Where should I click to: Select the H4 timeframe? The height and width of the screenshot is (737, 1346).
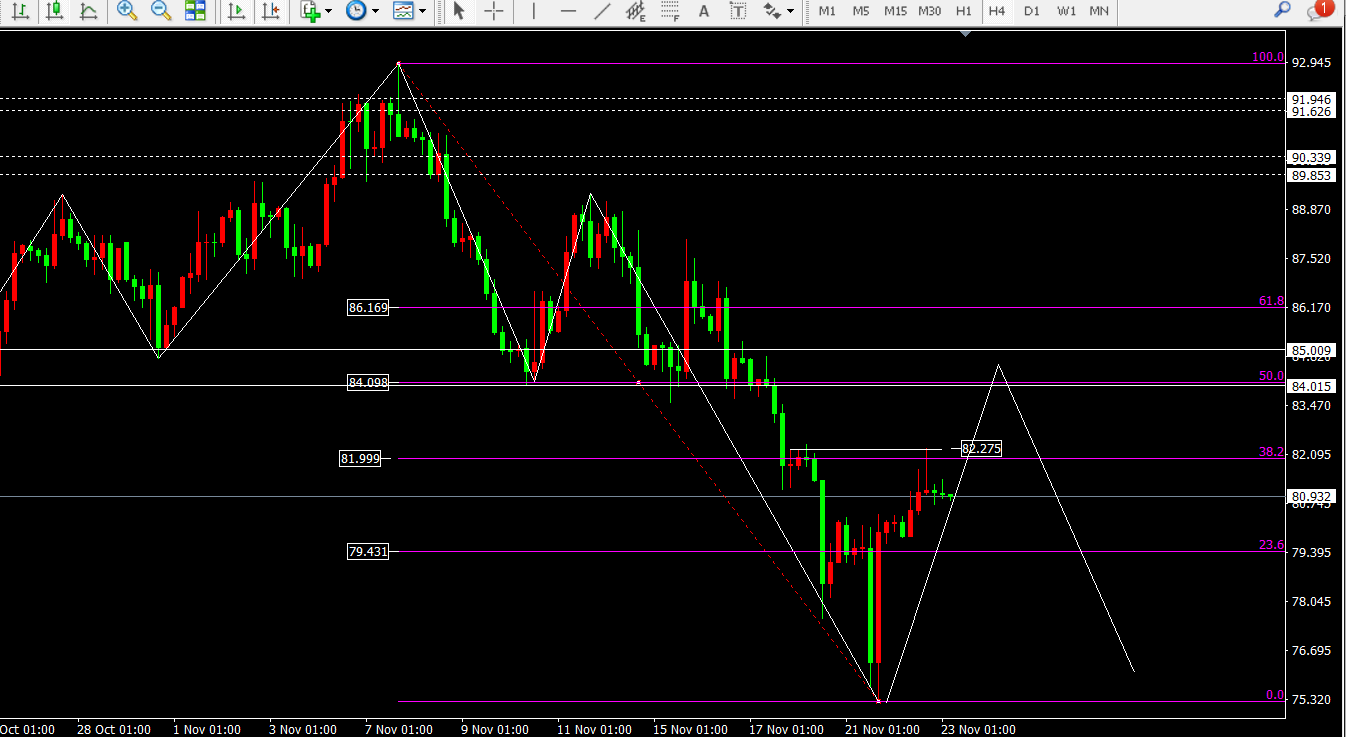point(997,11)
